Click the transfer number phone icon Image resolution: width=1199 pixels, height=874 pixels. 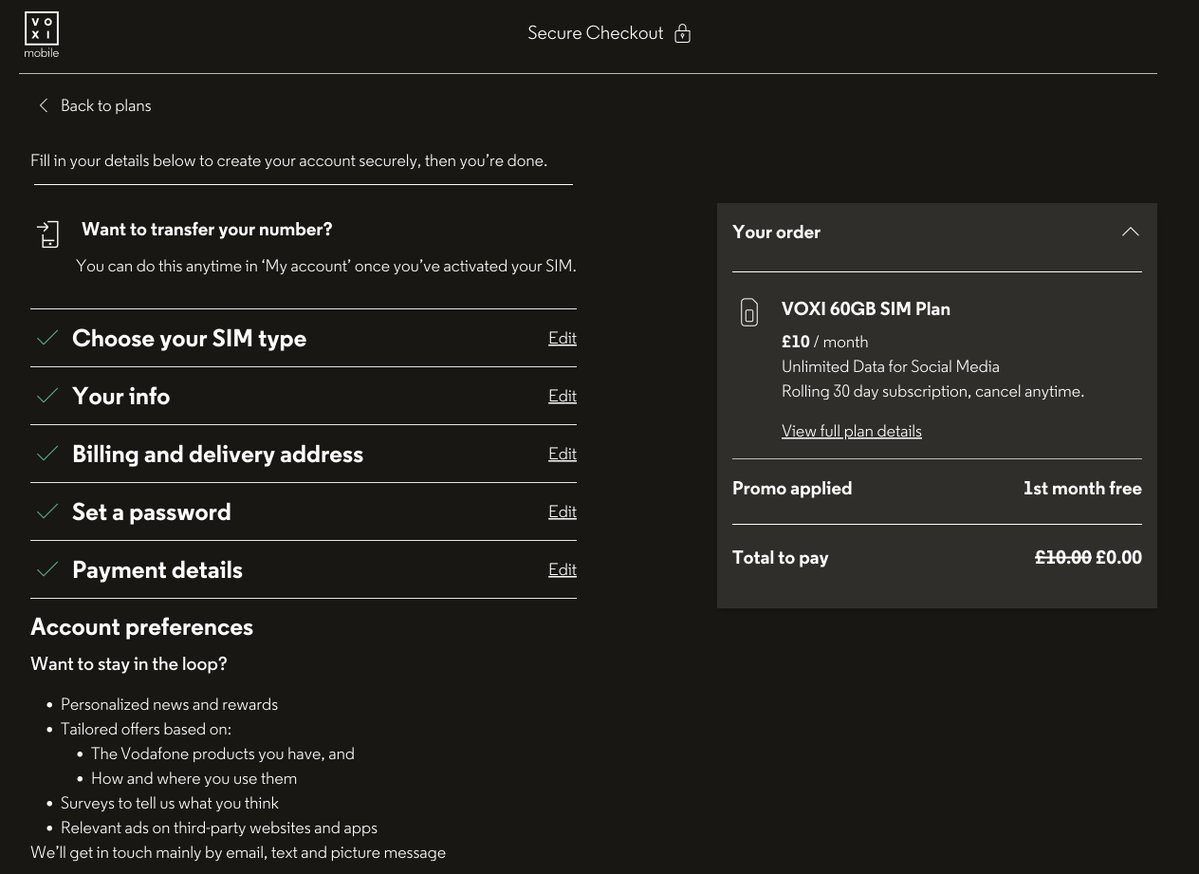click(x=48, y=234)
